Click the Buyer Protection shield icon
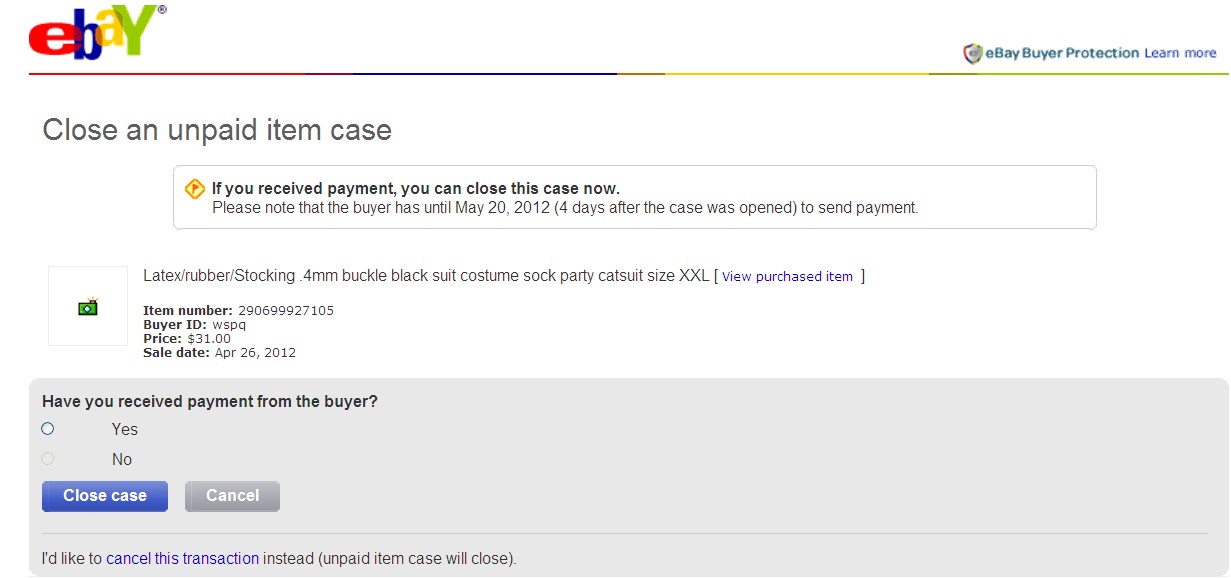Viewport: 1231px width, 578px height. pos(972,54)
